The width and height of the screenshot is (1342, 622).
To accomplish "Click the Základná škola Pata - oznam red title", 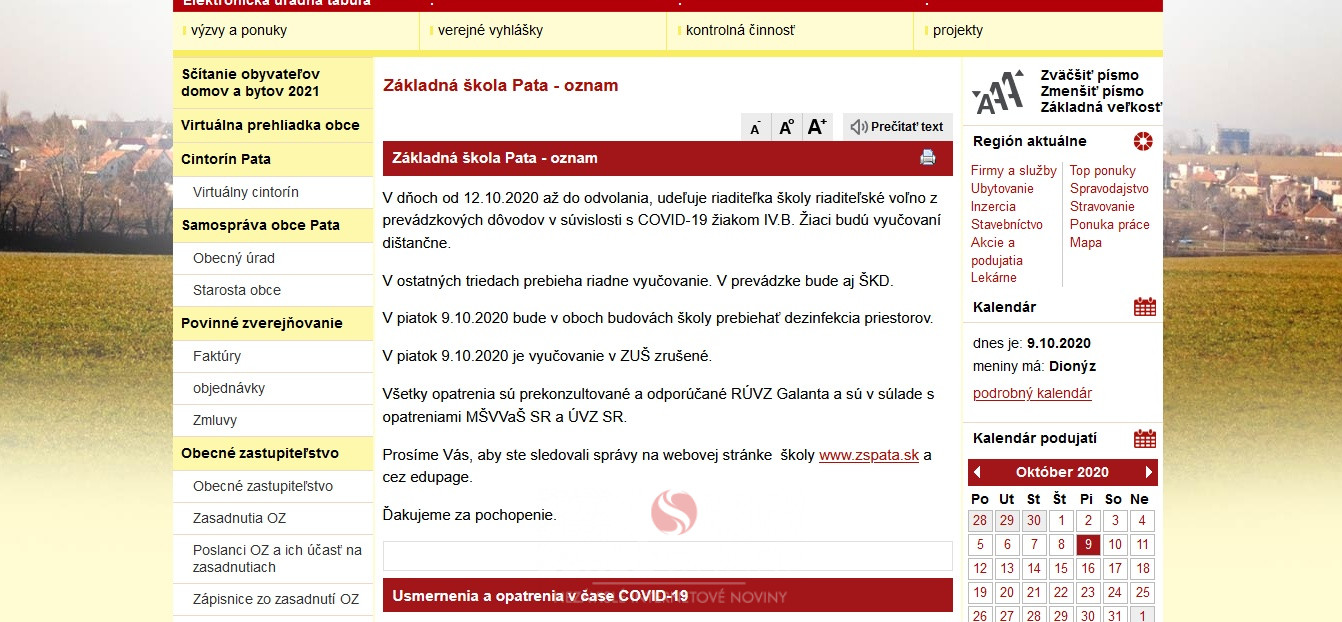I will click(x=501, y=85).
